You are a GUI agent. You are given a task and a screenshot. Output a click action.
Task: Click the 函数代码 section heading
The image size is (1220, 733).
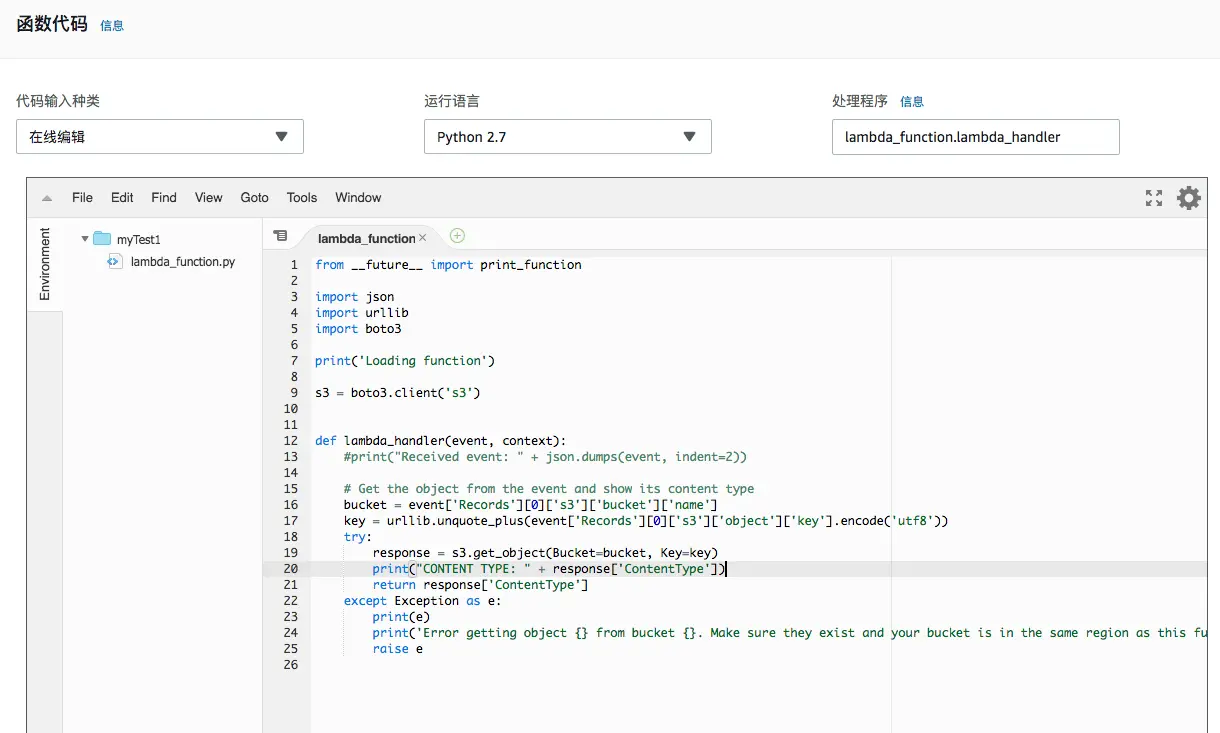pos(52,24)
